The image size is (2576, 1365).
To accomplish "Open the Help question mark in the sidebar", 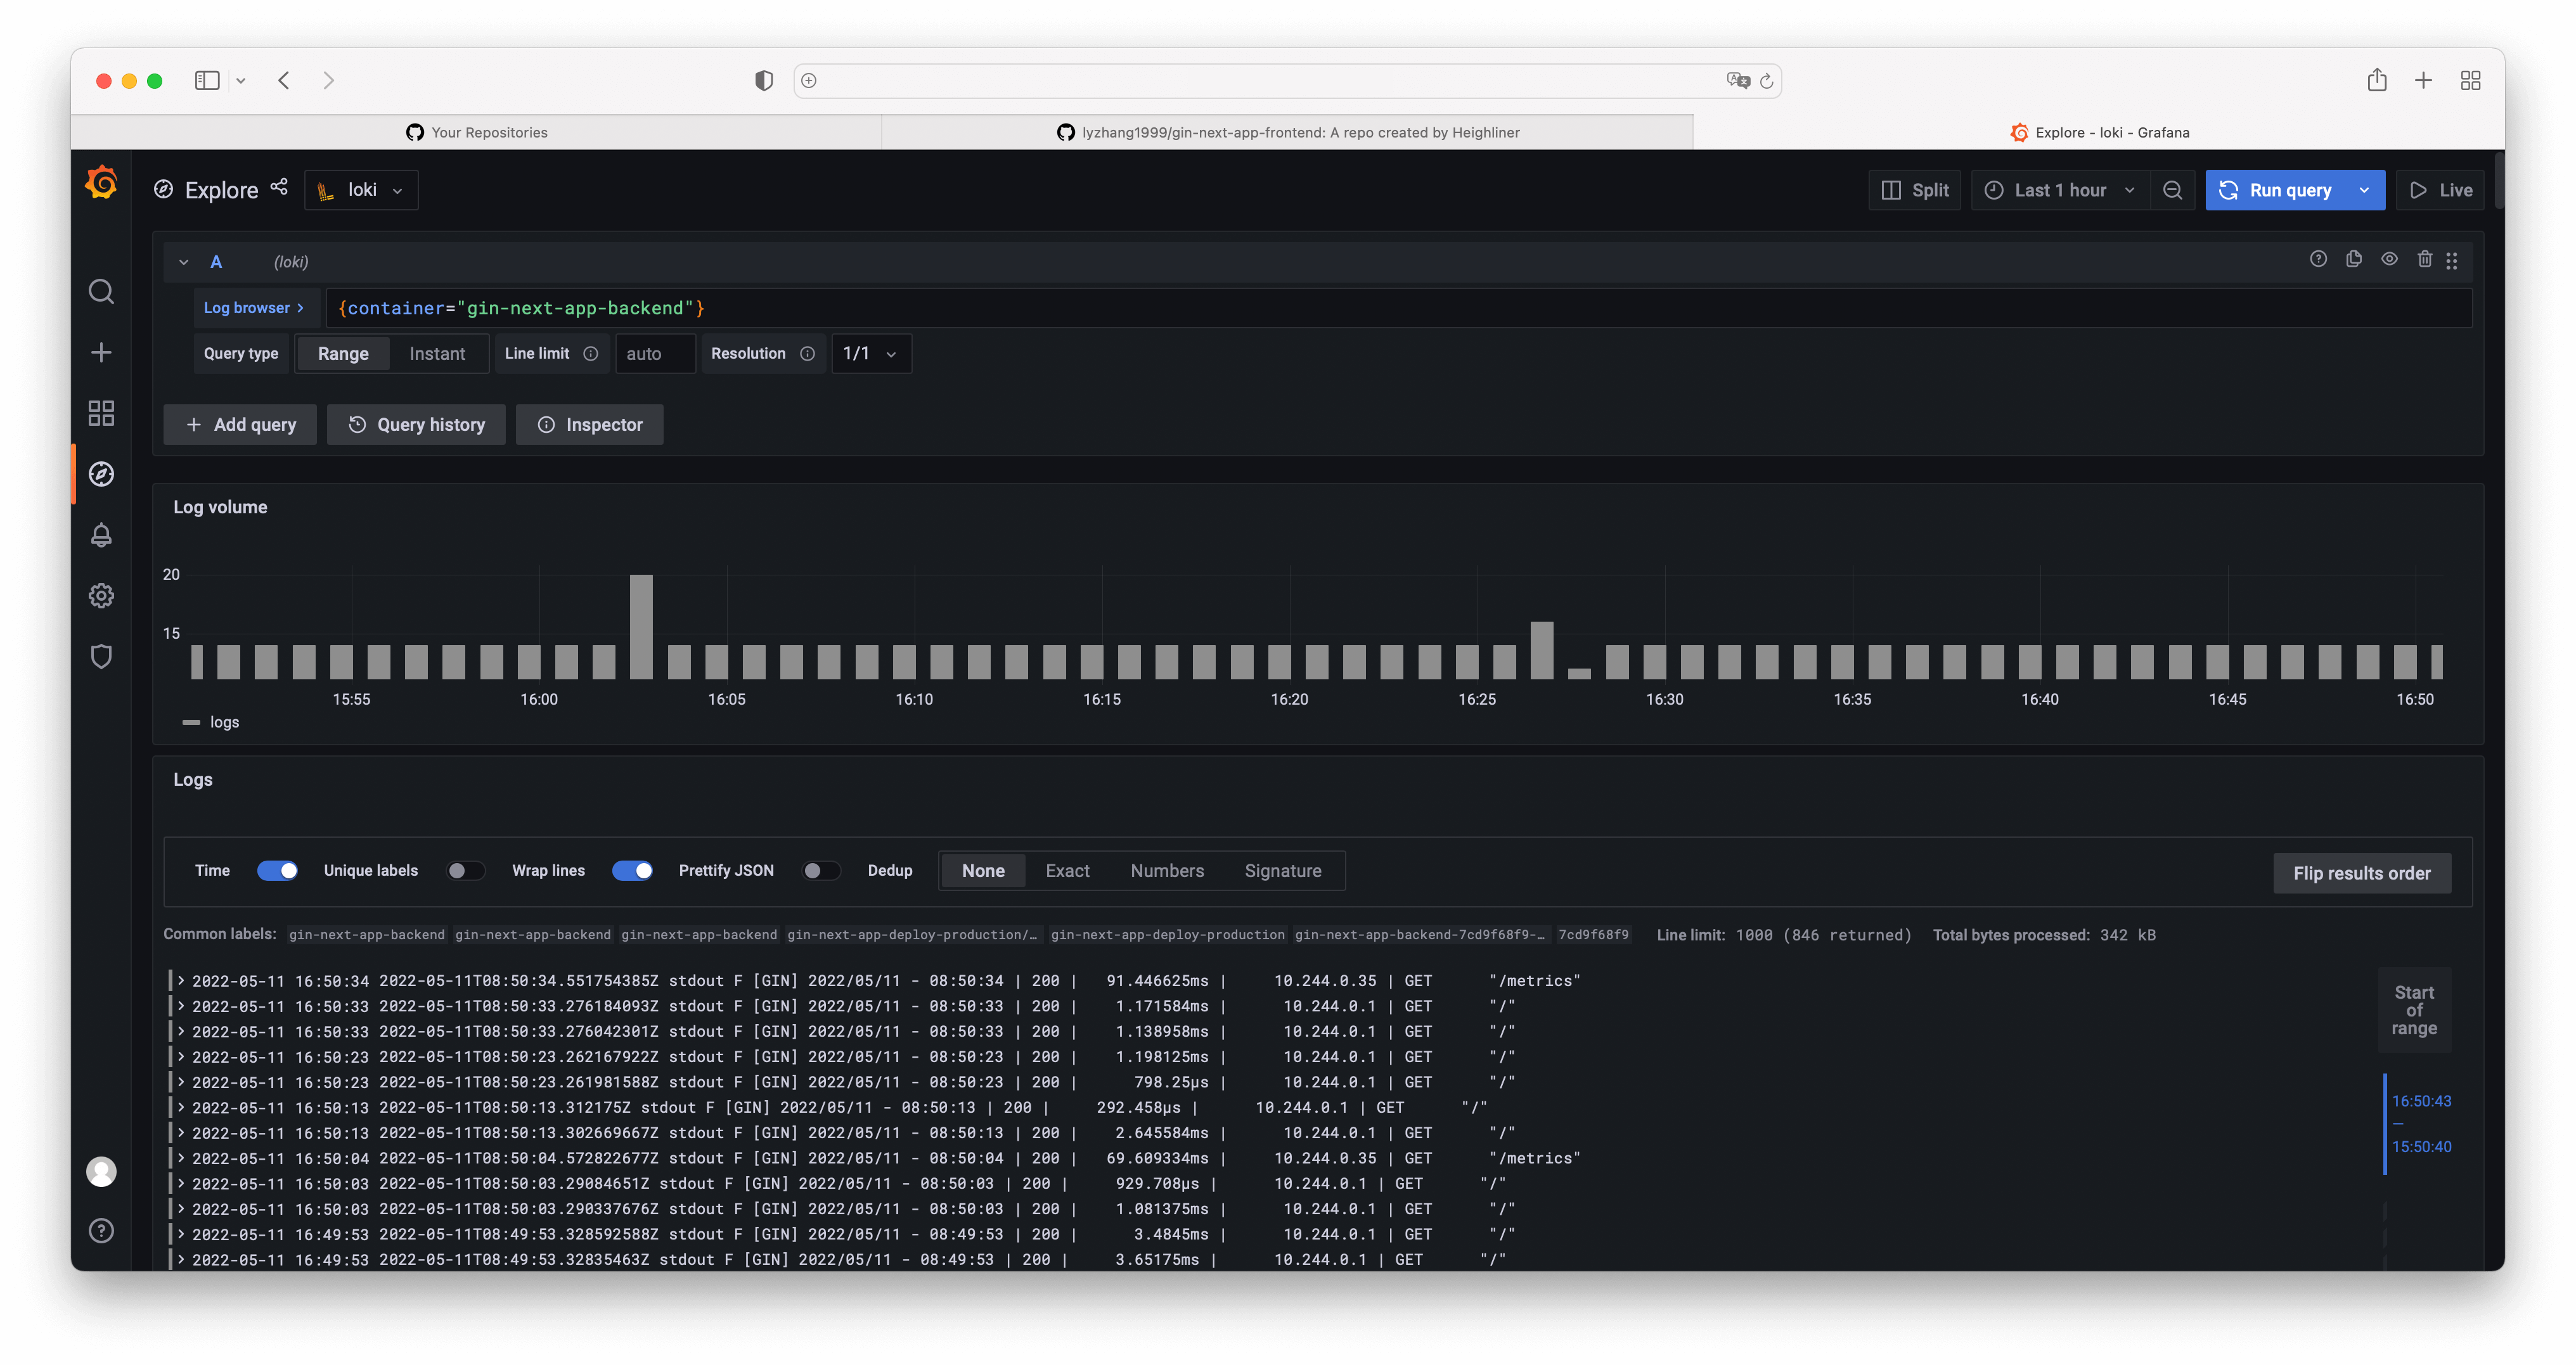I will pyautogui.click(x=101, y=1230).
